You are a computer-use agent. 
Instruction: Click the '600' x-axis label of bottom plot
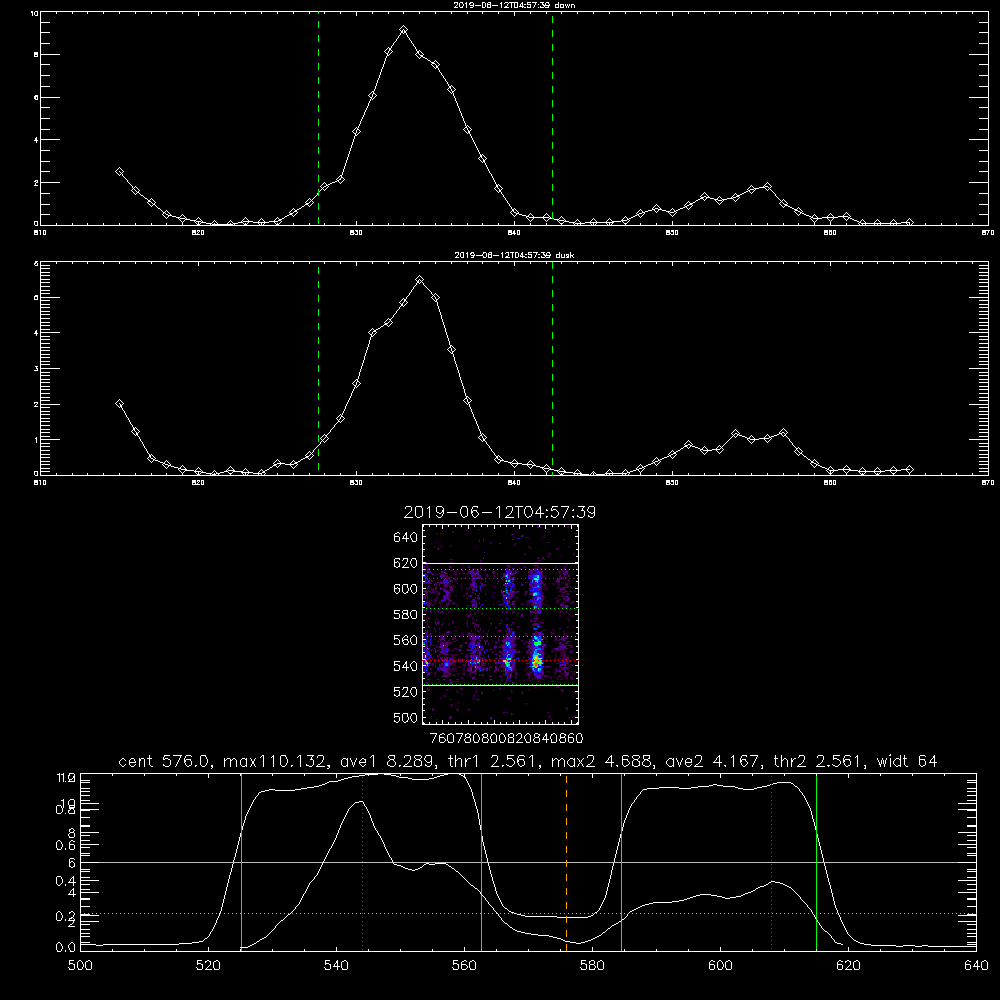click(x=720, y=966)
